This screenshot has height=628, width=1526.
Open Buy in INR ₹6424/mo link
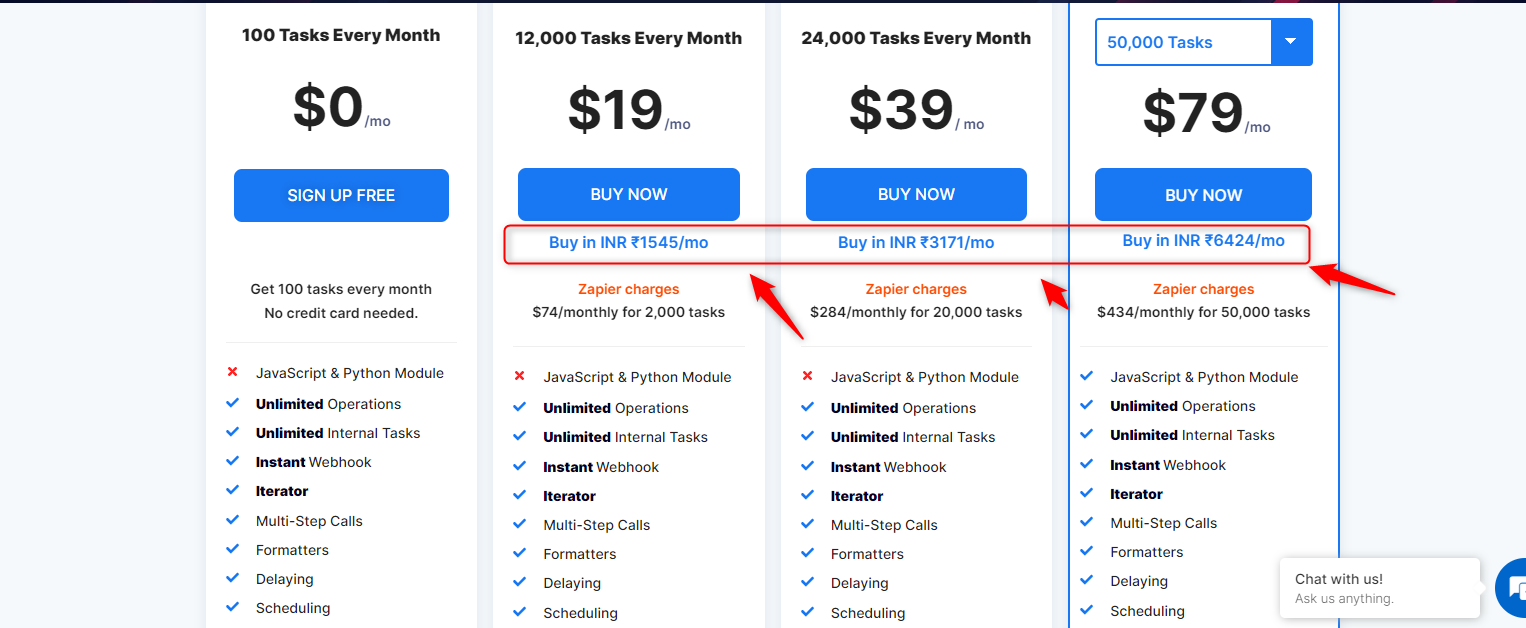click(x=1203, y=240)
